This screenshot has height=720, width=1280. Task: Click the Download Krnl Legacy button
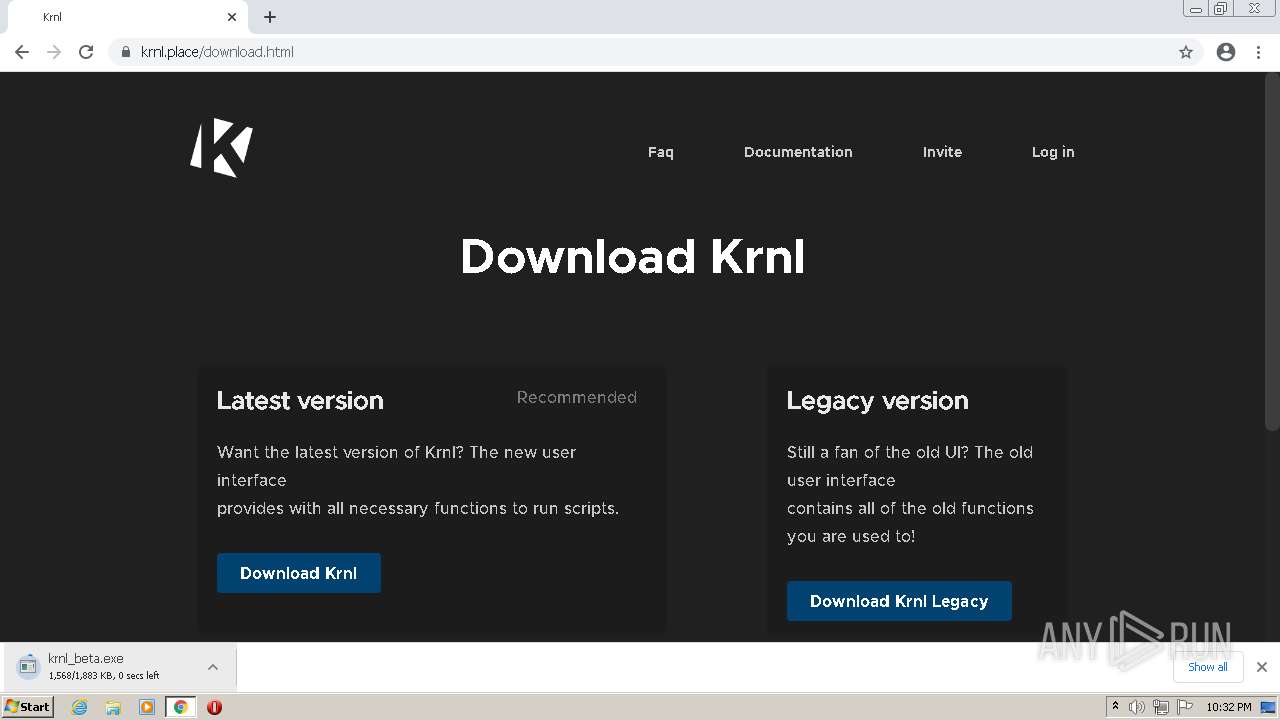899,601
